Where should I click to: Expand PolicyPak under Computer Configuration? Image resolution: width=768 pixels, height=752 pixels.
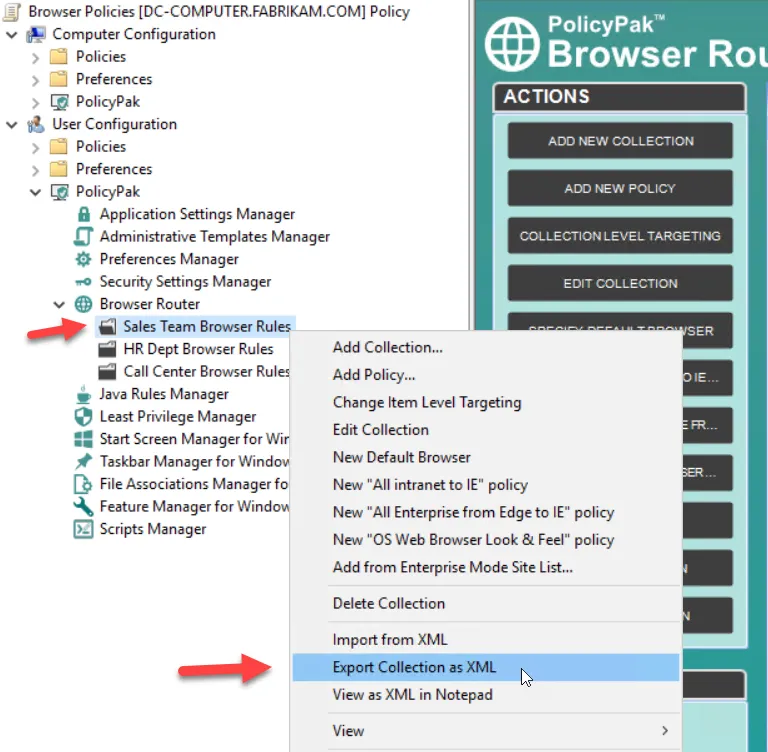coord(35,103)
